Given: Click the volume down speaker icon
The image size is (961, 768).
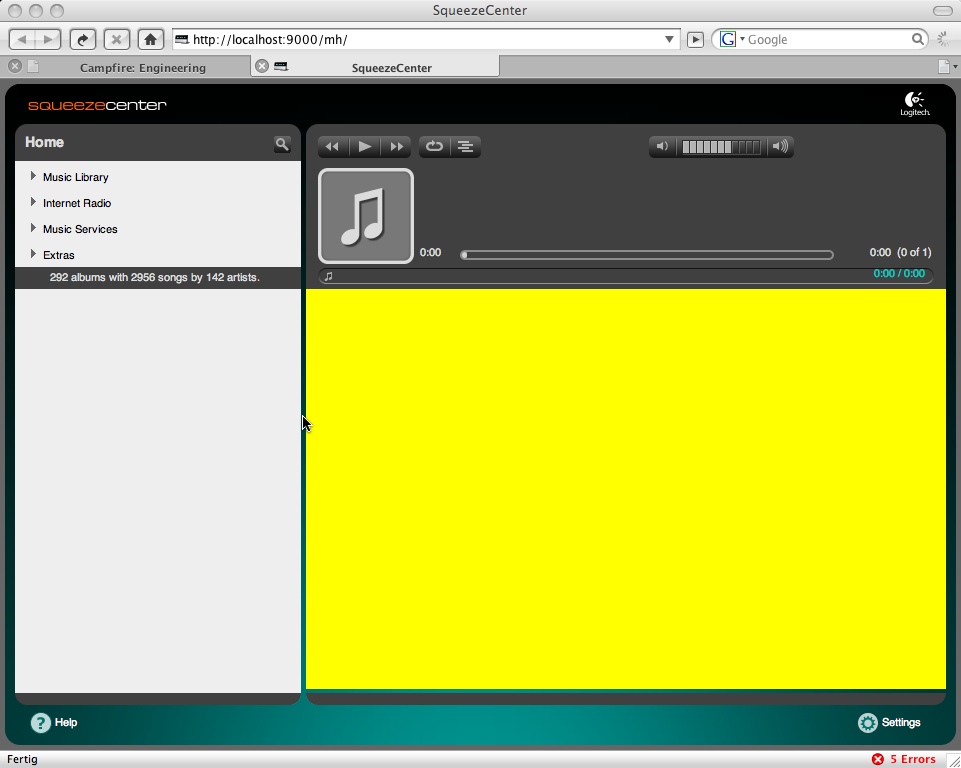Looking at the screenshot, I should click(x=662, y=147).
